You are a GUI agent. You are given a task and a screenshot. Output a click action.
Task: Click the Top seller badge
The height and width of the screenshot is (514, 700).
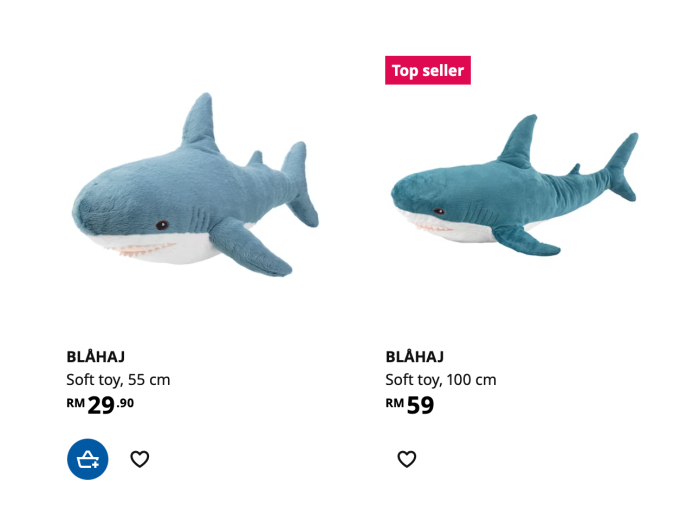(x=427, y=70)
